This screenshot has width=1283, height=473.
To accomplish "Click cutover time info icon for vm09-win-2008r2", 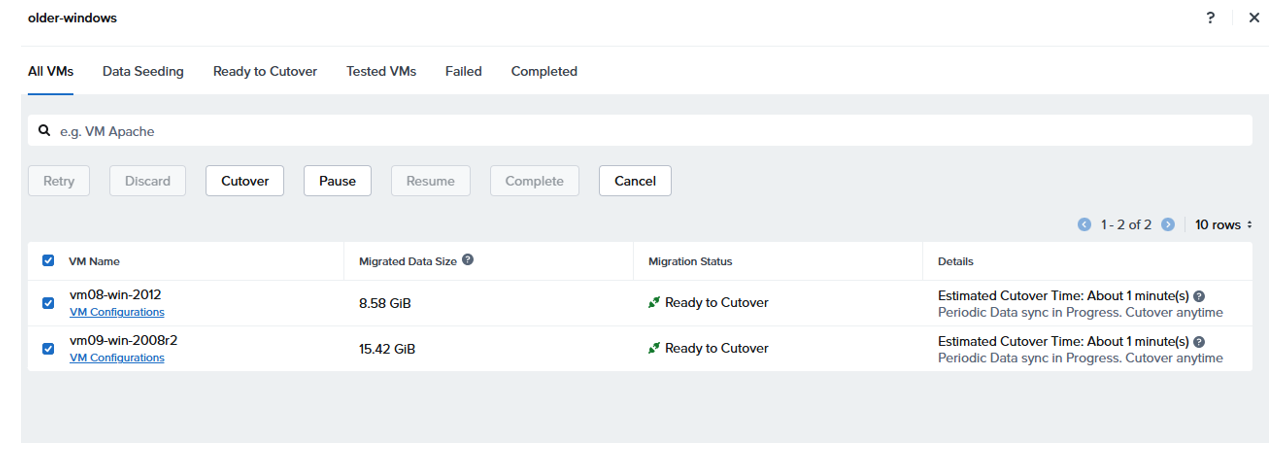I will tap(1199, 342).
